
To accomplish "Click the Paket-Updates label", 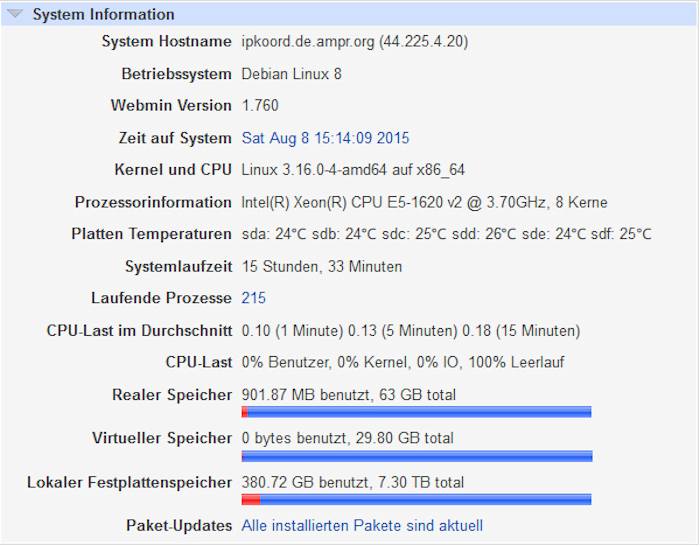I will [x=179, y=525].
